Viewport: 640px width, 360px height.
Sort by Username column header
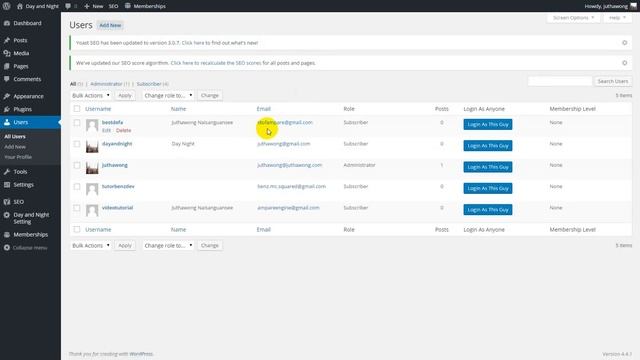[98, 109]
